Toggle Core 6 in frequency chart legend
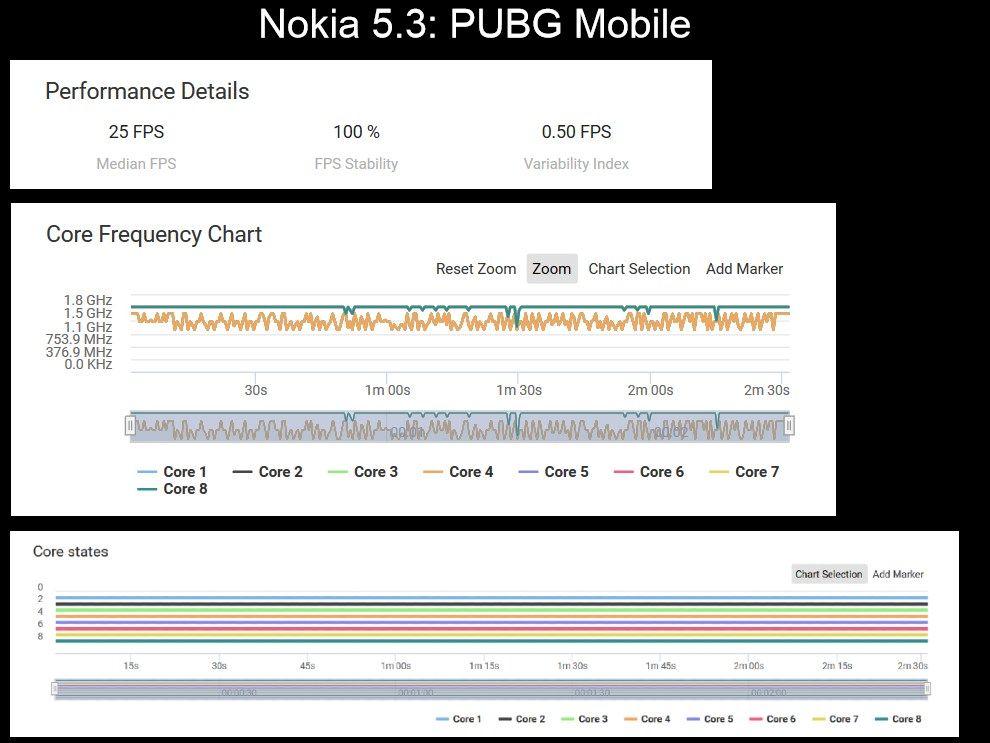This screenshot has width=990, height=743. tap(649, 472)
